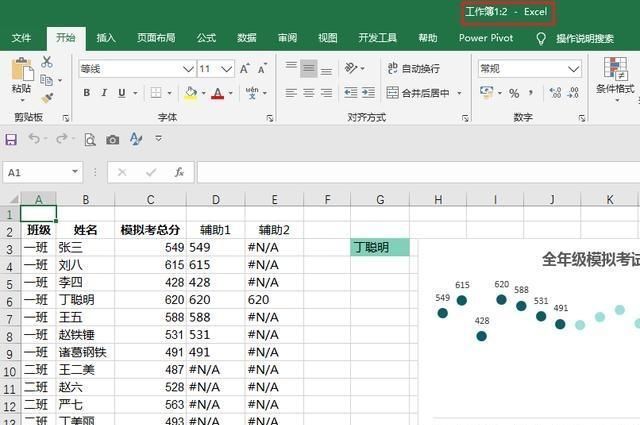
Task: Open font settings dialog launcher
Action: click(270, 118)
